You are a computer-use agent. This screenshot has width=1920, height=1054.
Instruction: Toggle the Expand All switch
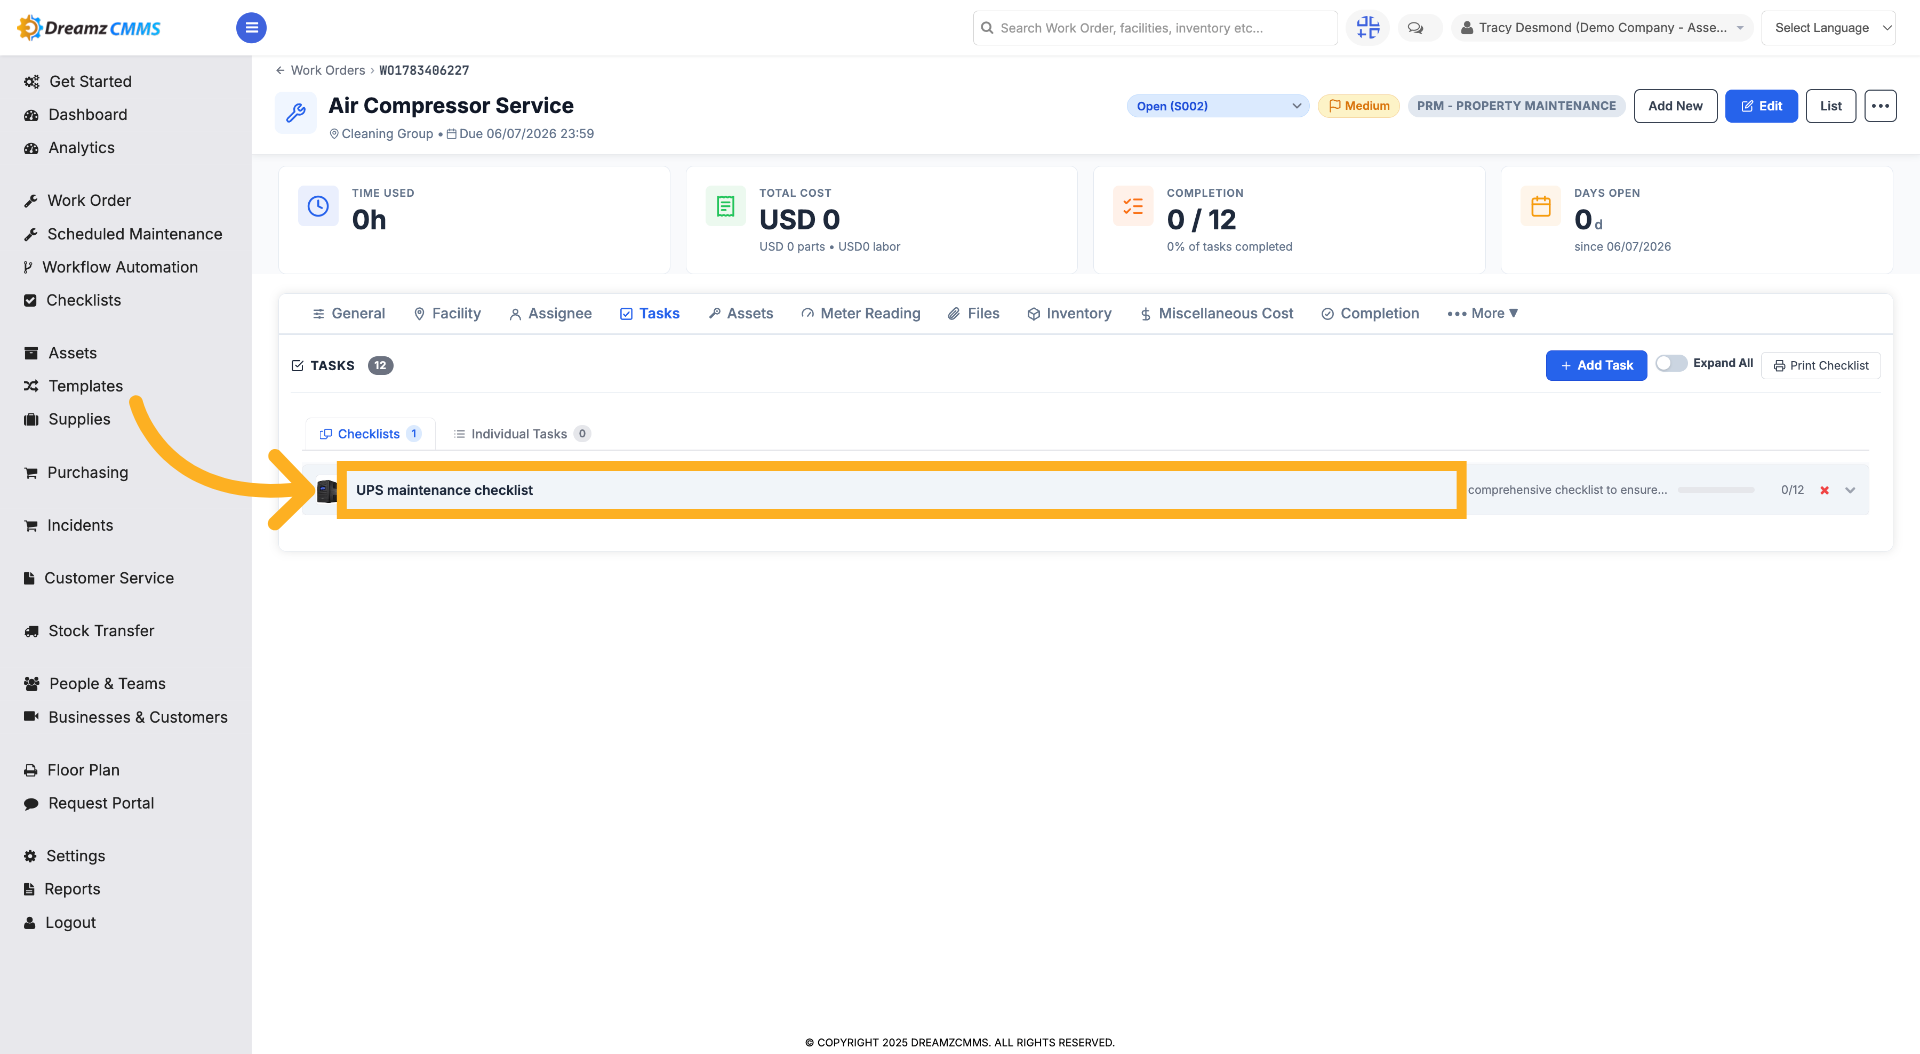[x=1671, y=363]
